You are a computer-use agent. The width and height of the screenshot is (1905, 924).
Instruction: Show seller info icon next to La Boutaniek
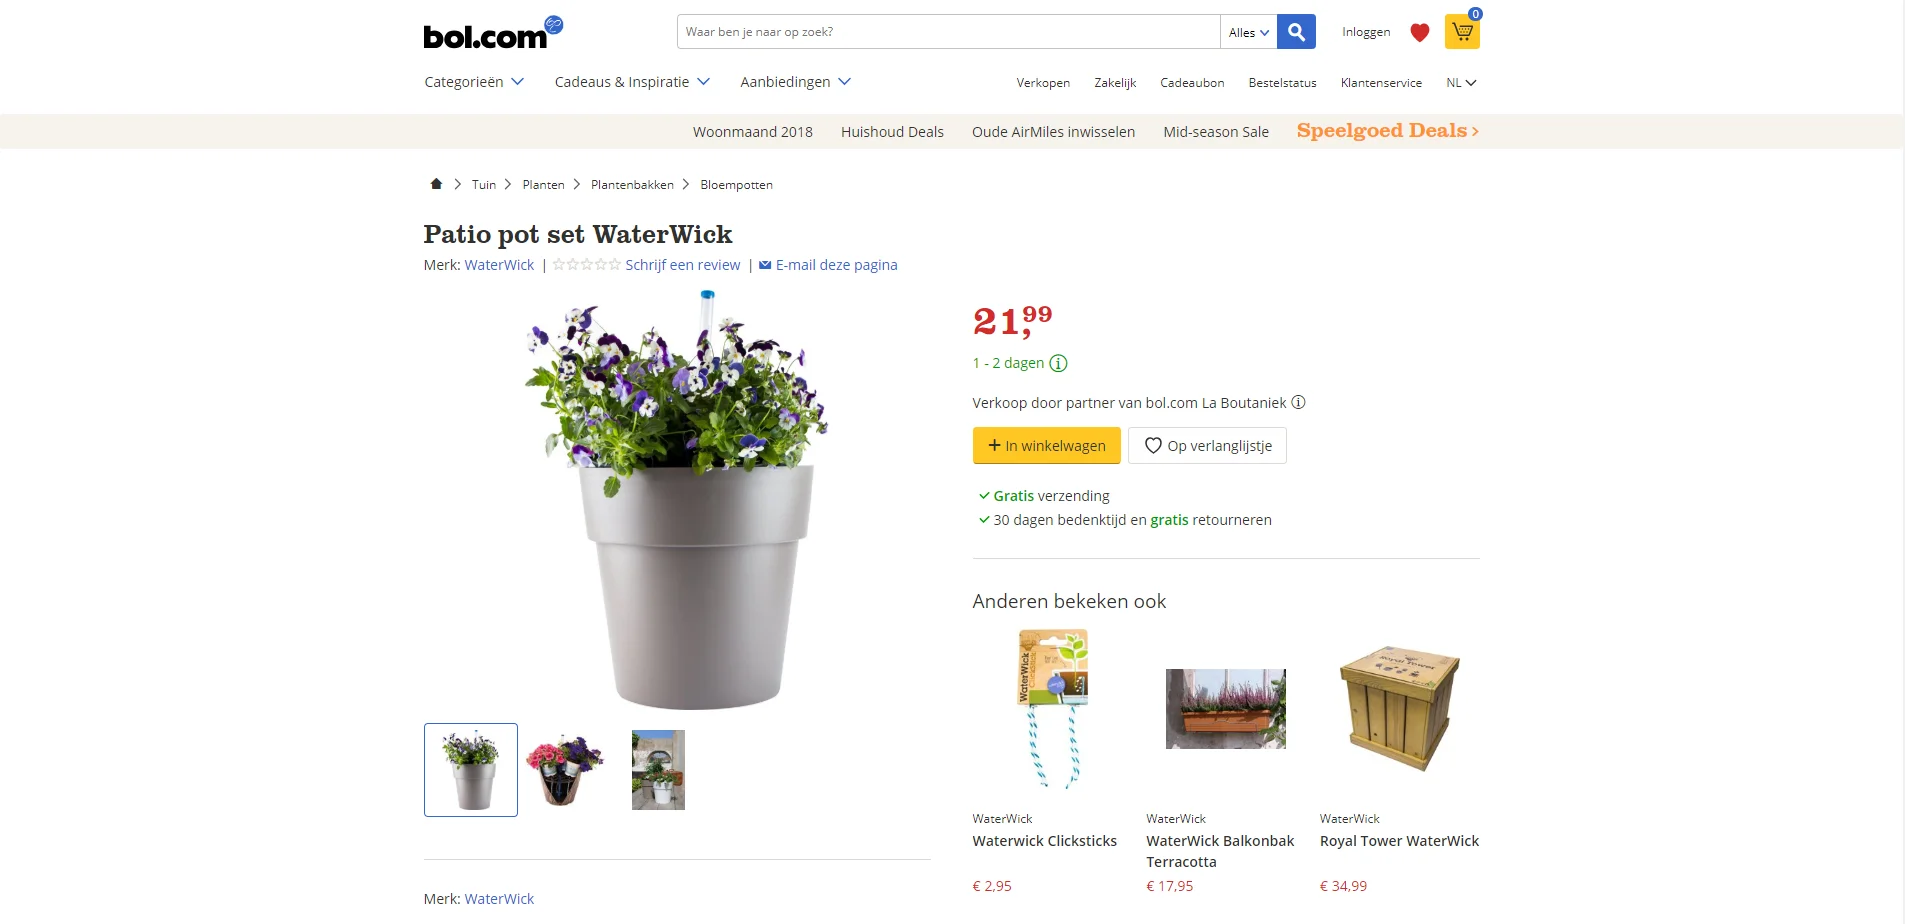click(x=1298, y=402)
